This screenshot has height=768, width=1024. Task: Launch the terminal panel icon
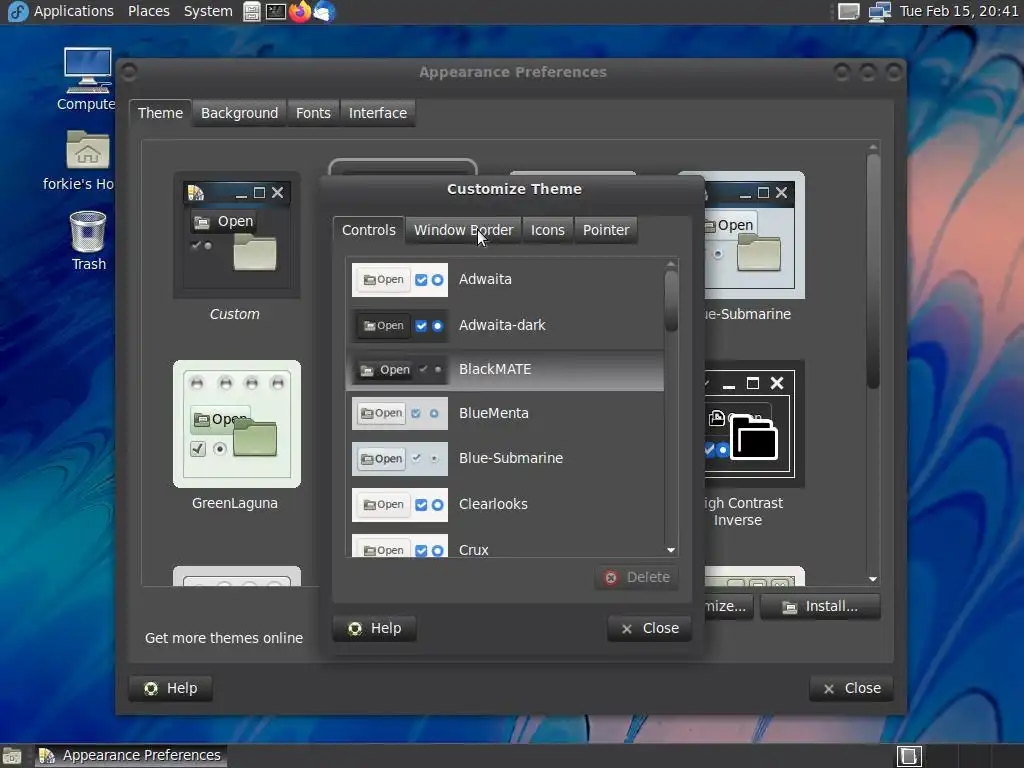pos(276,11)
